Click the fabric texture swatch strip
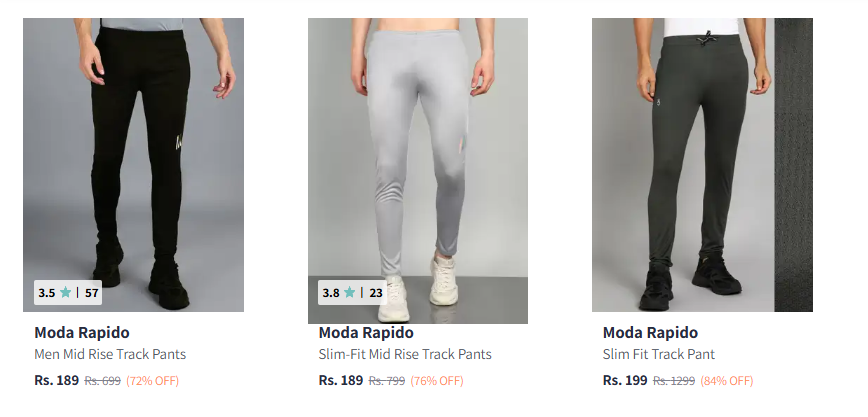Viewport: 868px width, 417px height. click(794, 164)
